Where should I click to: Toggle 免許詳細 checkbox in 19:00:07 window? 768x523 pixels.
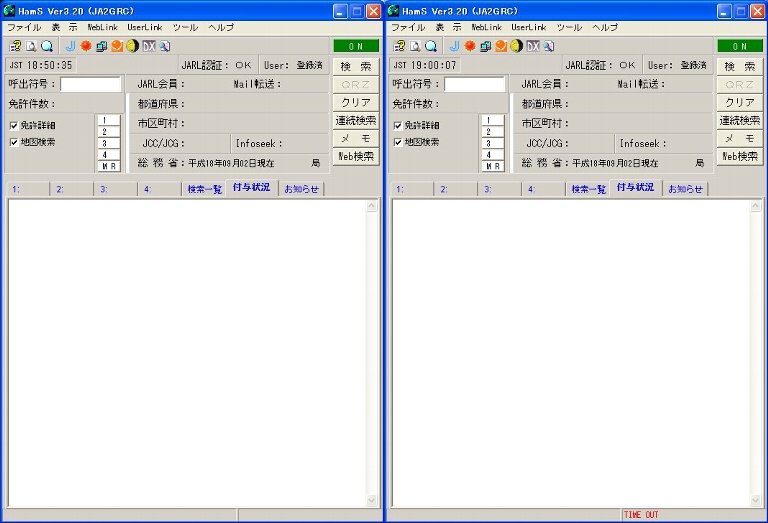coord(398,126)
